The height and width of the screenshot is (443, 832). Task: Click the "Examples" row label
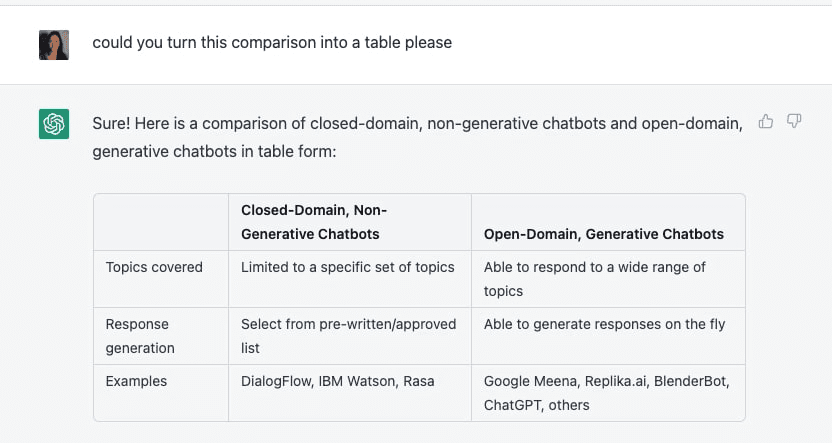[136, 381]
